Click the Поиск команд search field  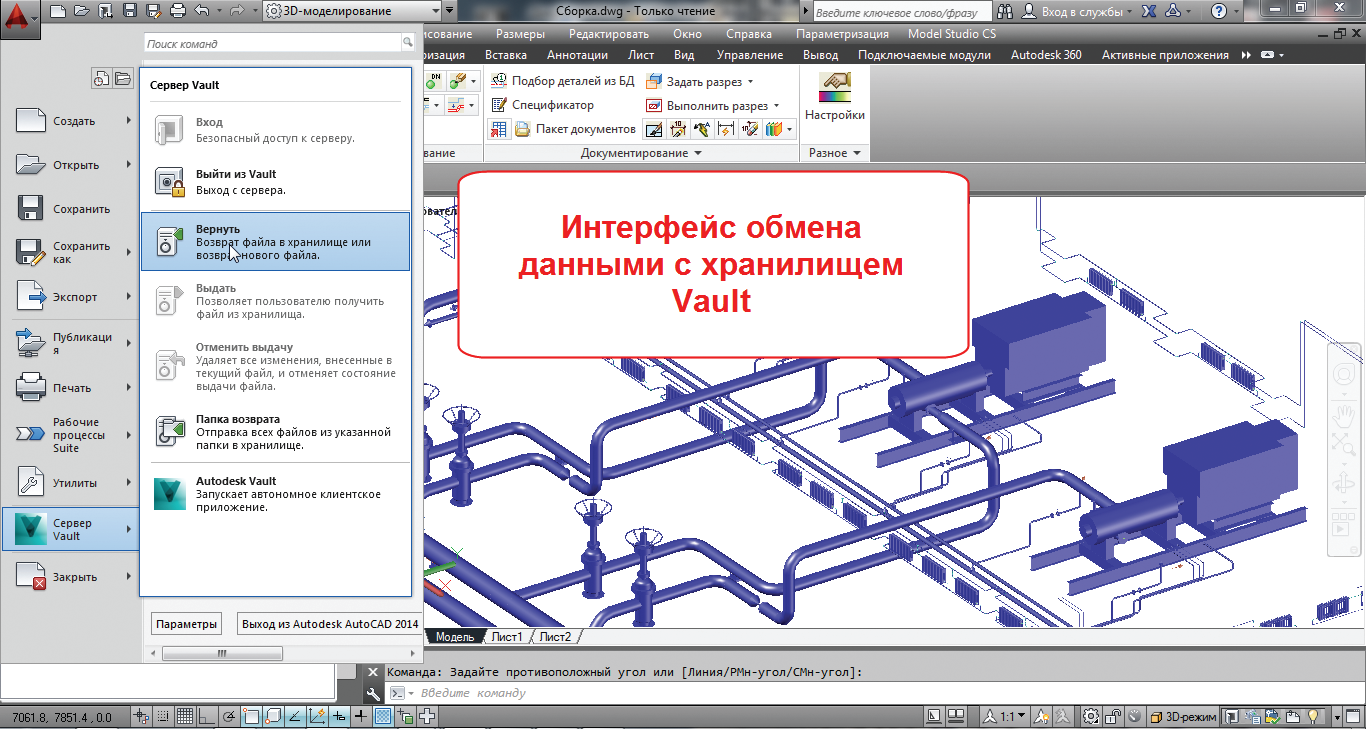click(272, 44)
